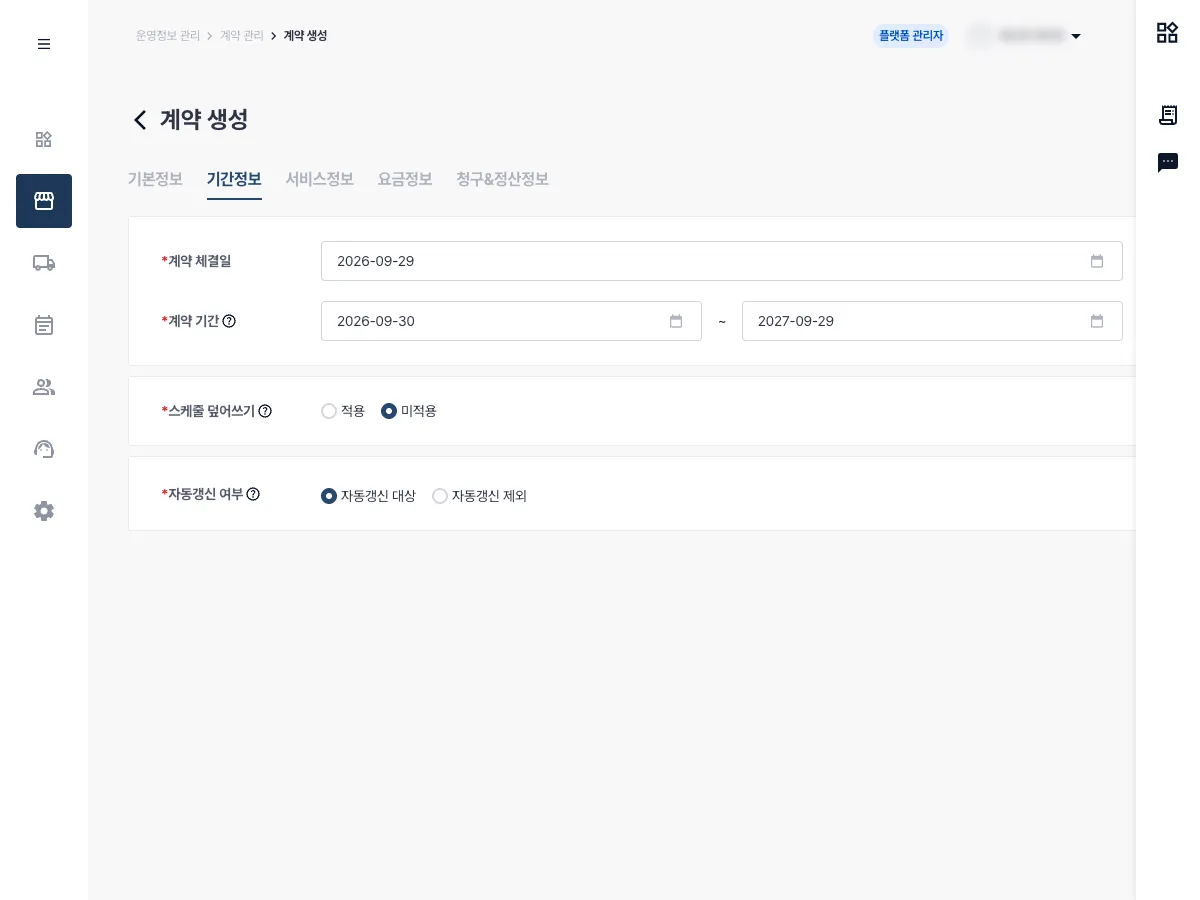Open the chat message icon in right panel
Viewport: 1200px width, 900px height.
[1167, 162]
